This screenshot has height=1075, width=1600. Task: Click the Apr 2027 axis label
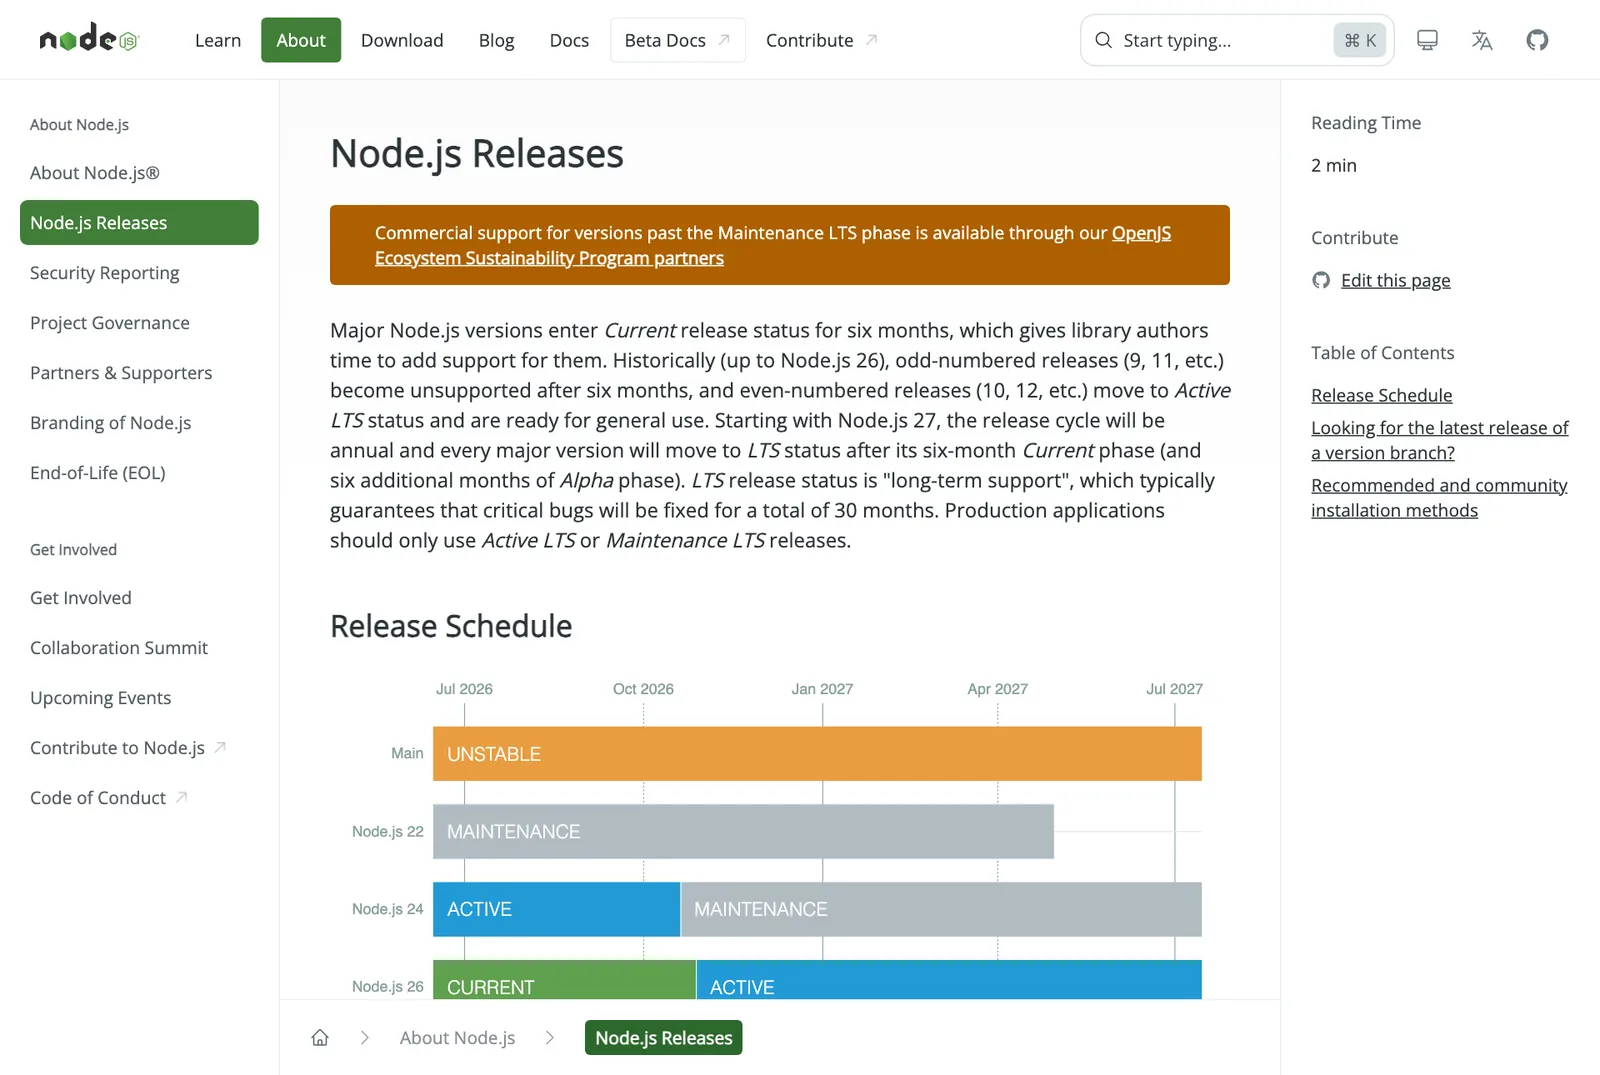[997, 689]
